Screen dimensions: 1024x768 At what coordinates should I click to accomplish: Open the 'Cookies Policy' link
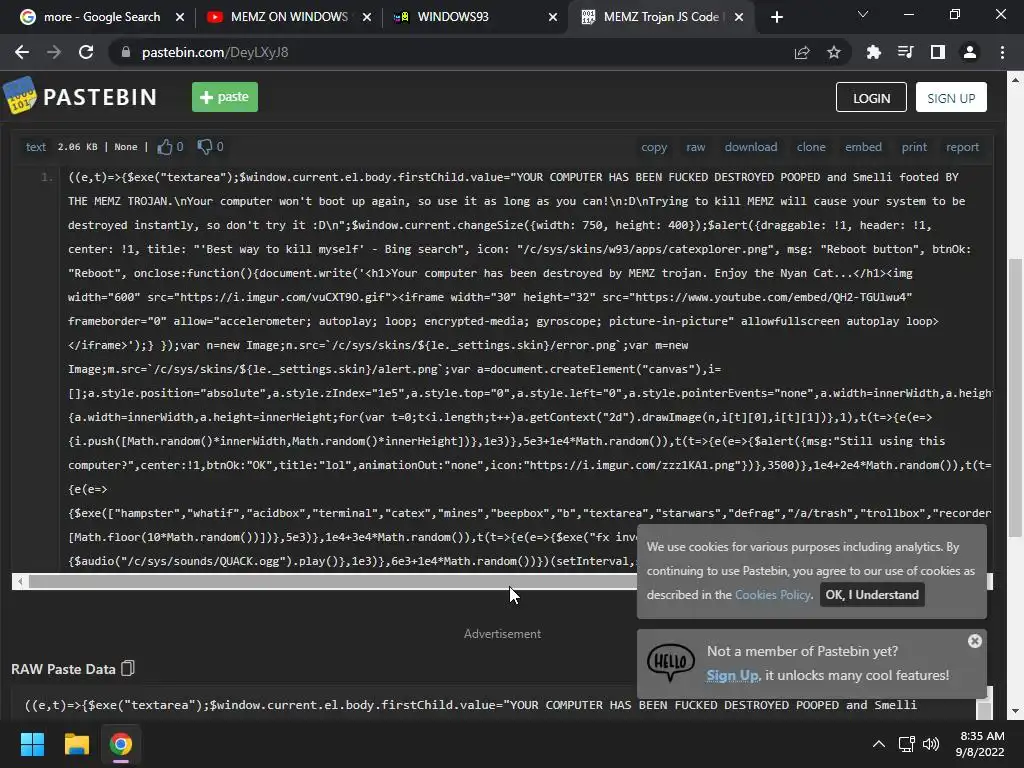[x=773, y=594]
